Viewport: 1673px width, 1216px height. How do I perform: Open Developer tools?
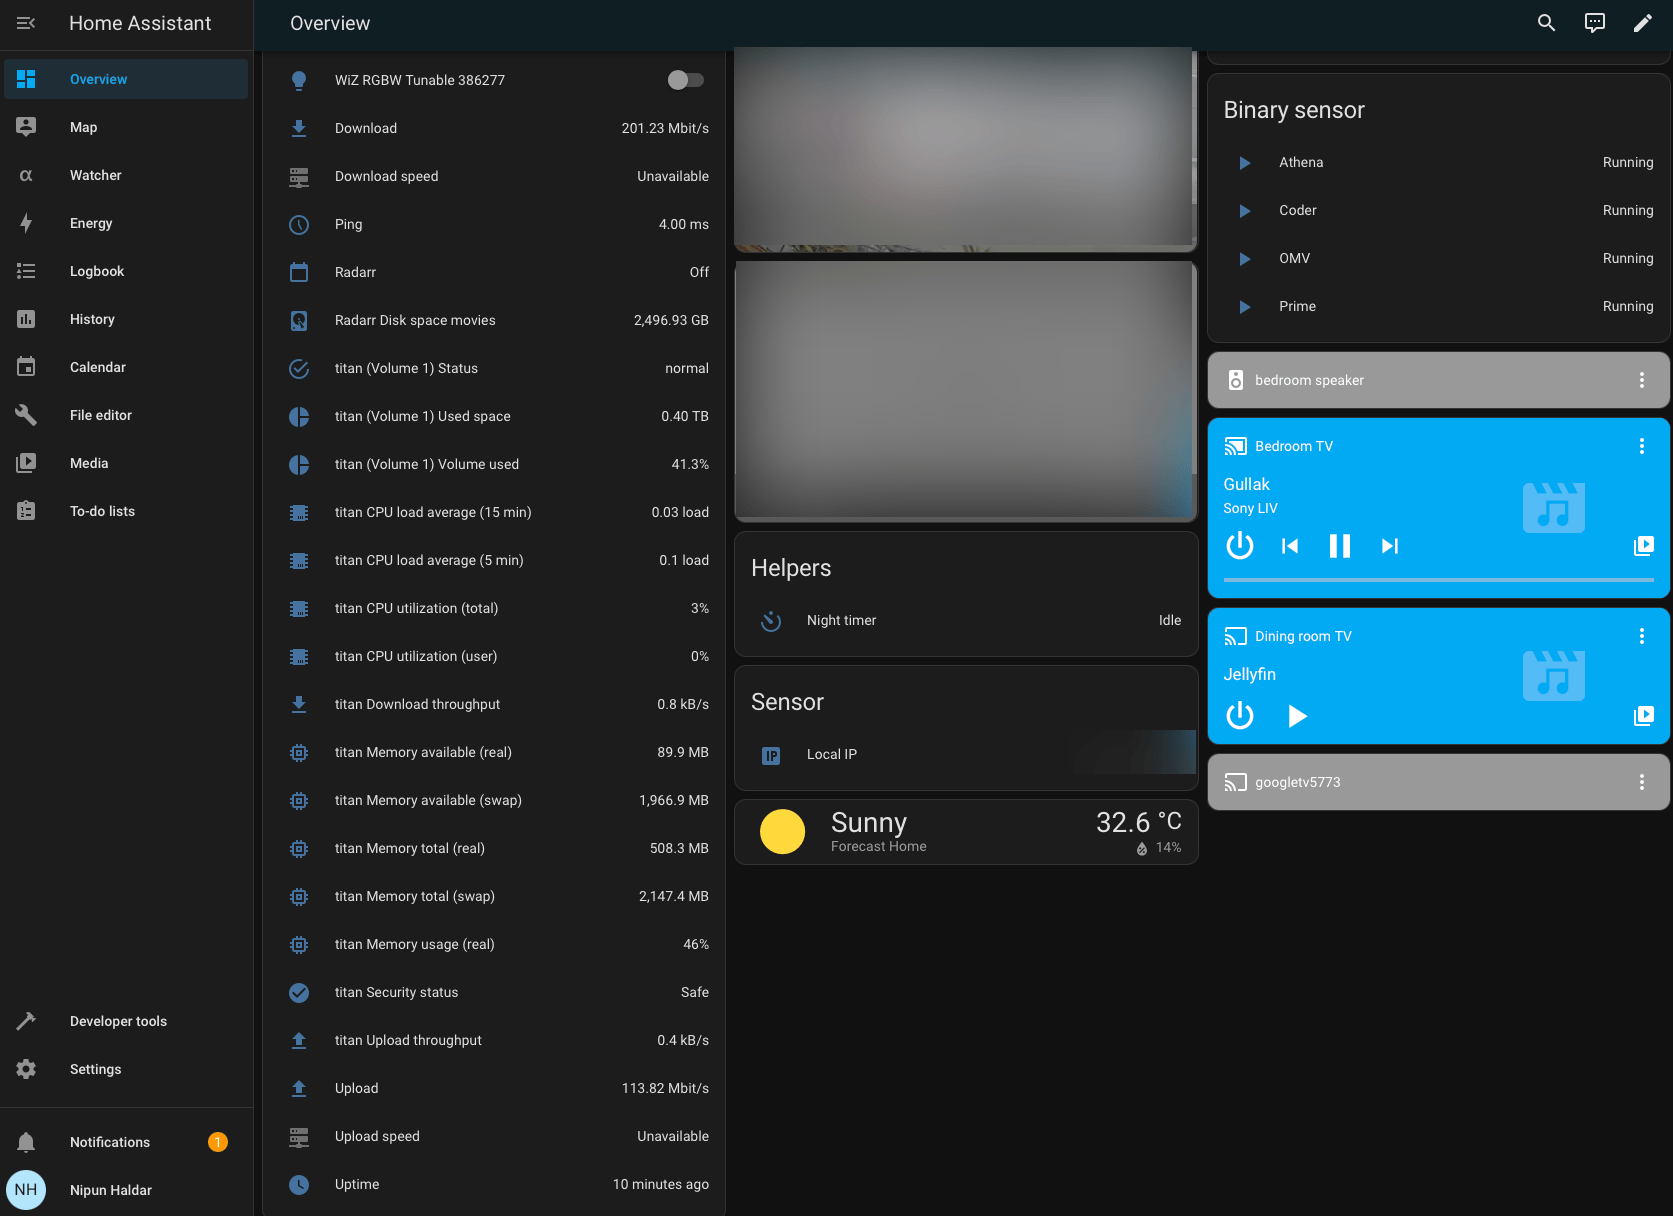pyautogui.click(x=117, y=1021)
